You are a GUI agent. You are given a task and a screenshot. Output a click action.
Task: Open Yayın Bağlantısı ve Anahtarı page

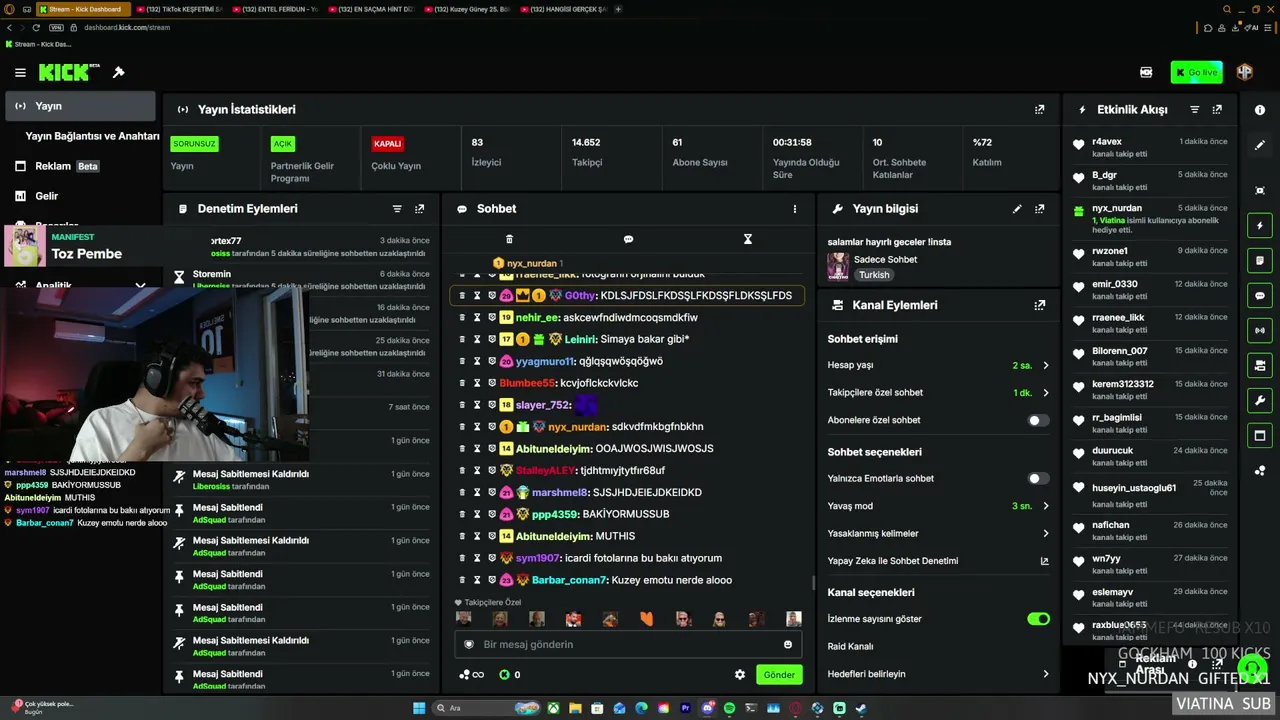pos(92,136)
